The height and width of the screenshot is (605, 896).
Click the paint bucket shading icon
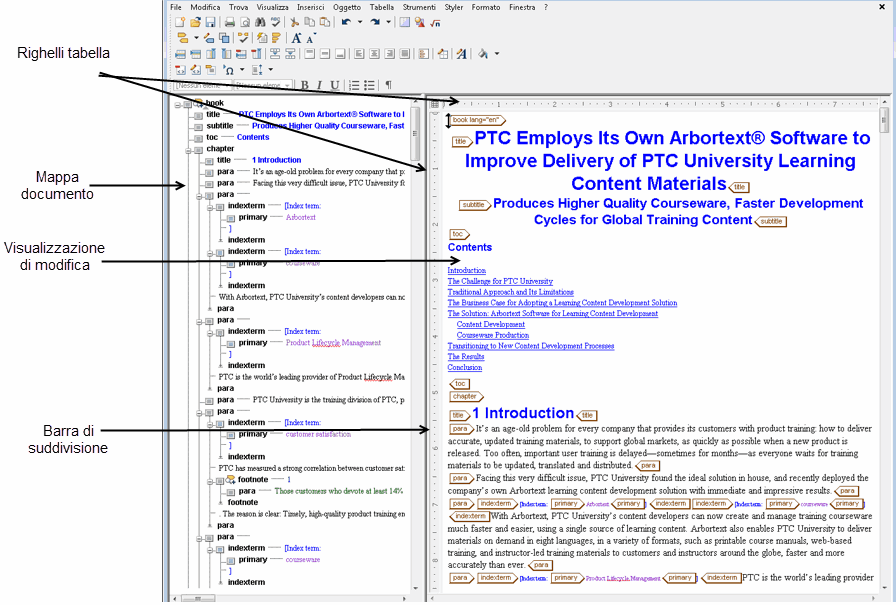coord(483,54)
